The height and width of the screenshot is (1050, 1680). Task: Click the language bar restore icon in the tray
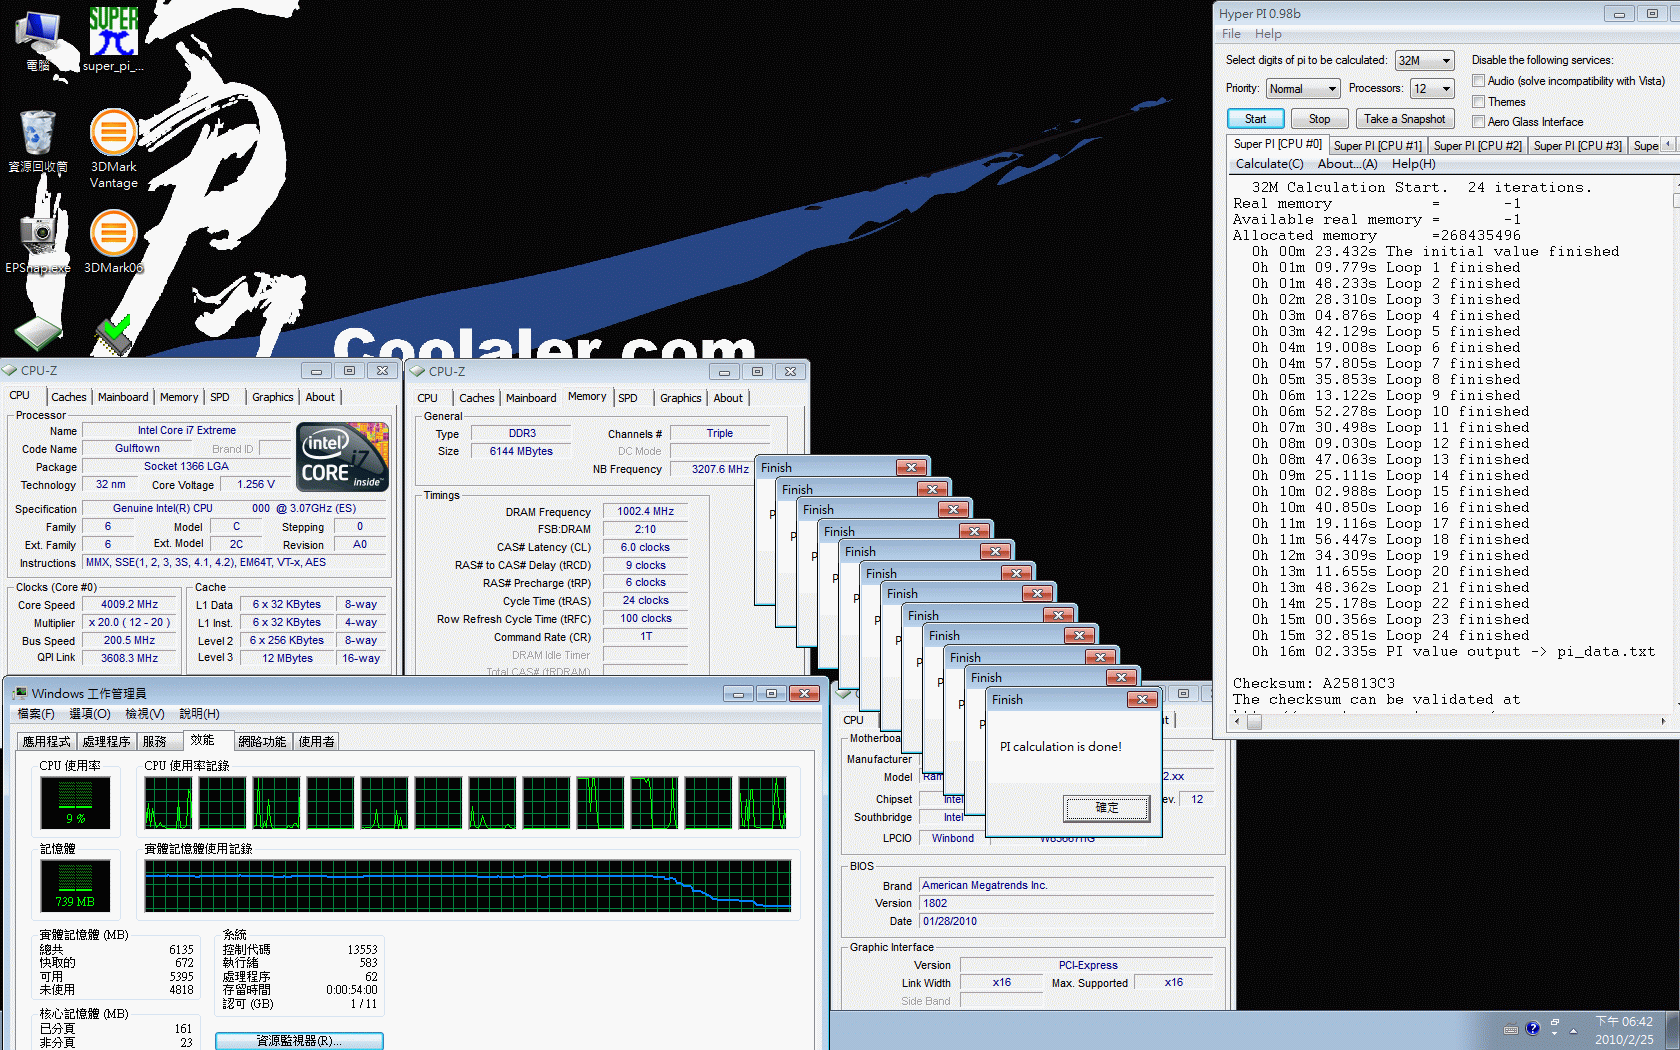(x=1555, y=1024)
